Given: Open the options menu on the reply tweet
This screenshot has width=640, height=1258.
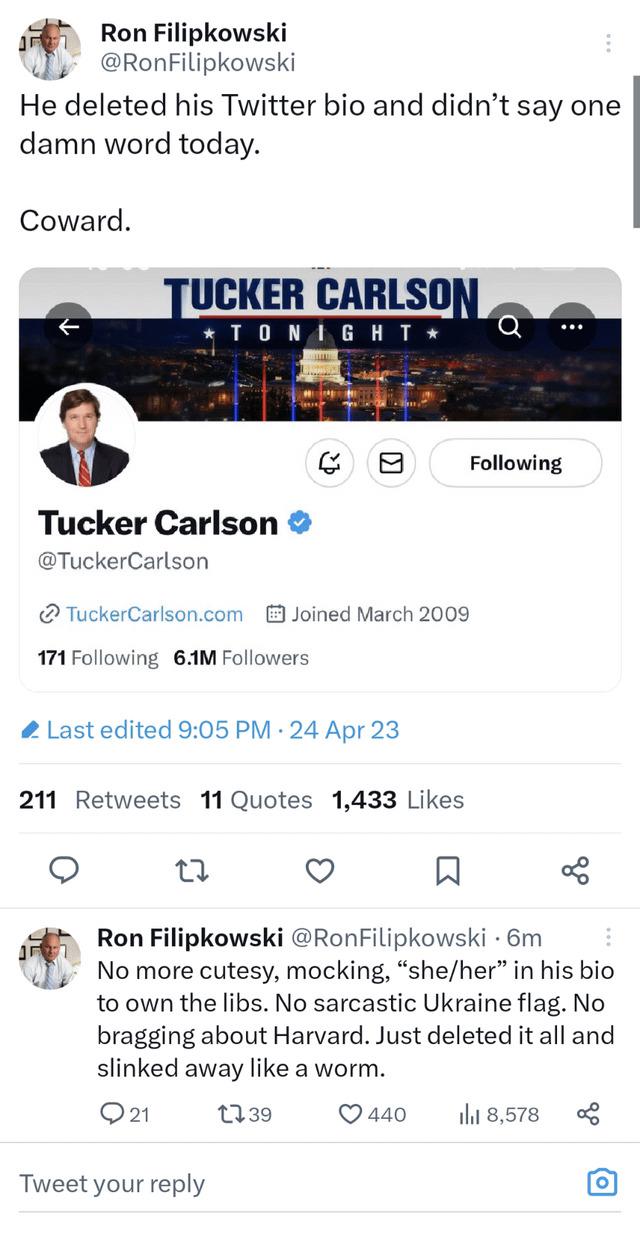Looking at the screenshot, I should coord(610,936).
